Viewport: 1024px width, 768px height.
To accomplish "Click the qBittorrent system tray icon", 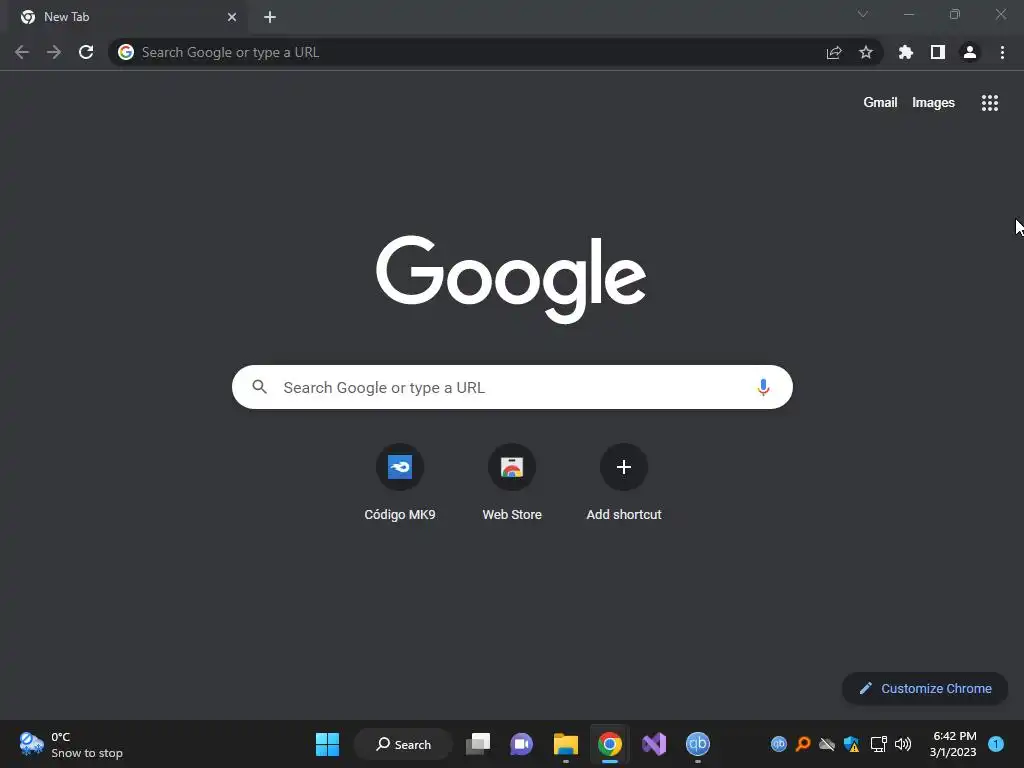I will tap(778, 744).
